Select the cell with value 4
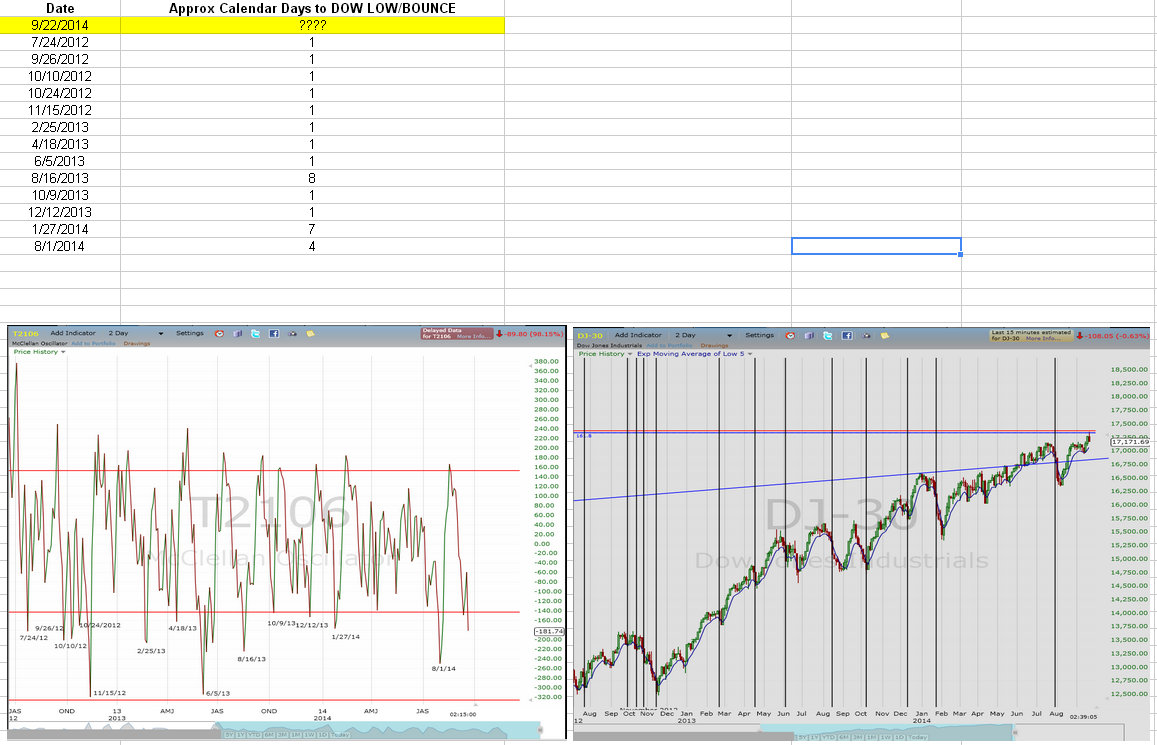1157x745 pixels. pos(312,246)
